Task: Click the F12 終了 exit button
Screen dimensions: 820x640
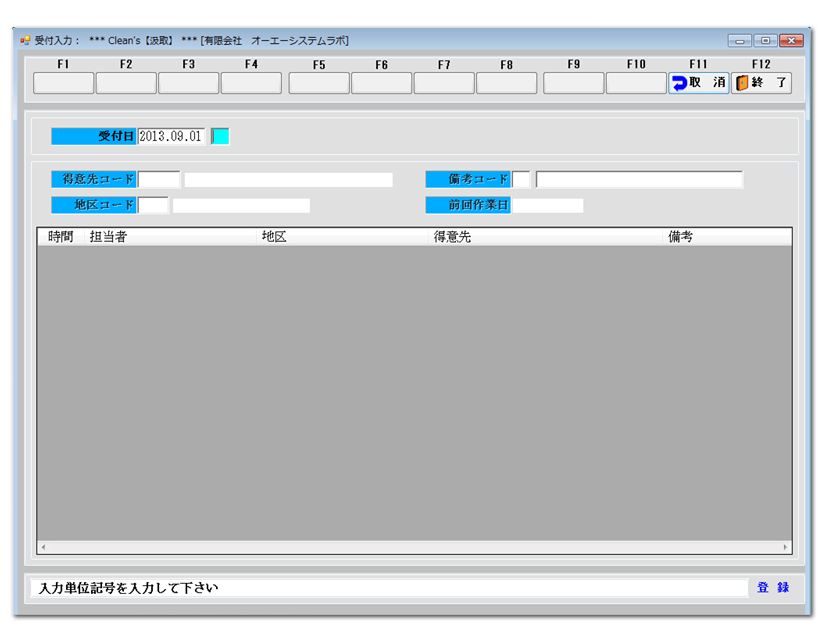Action: coord(761,83)
